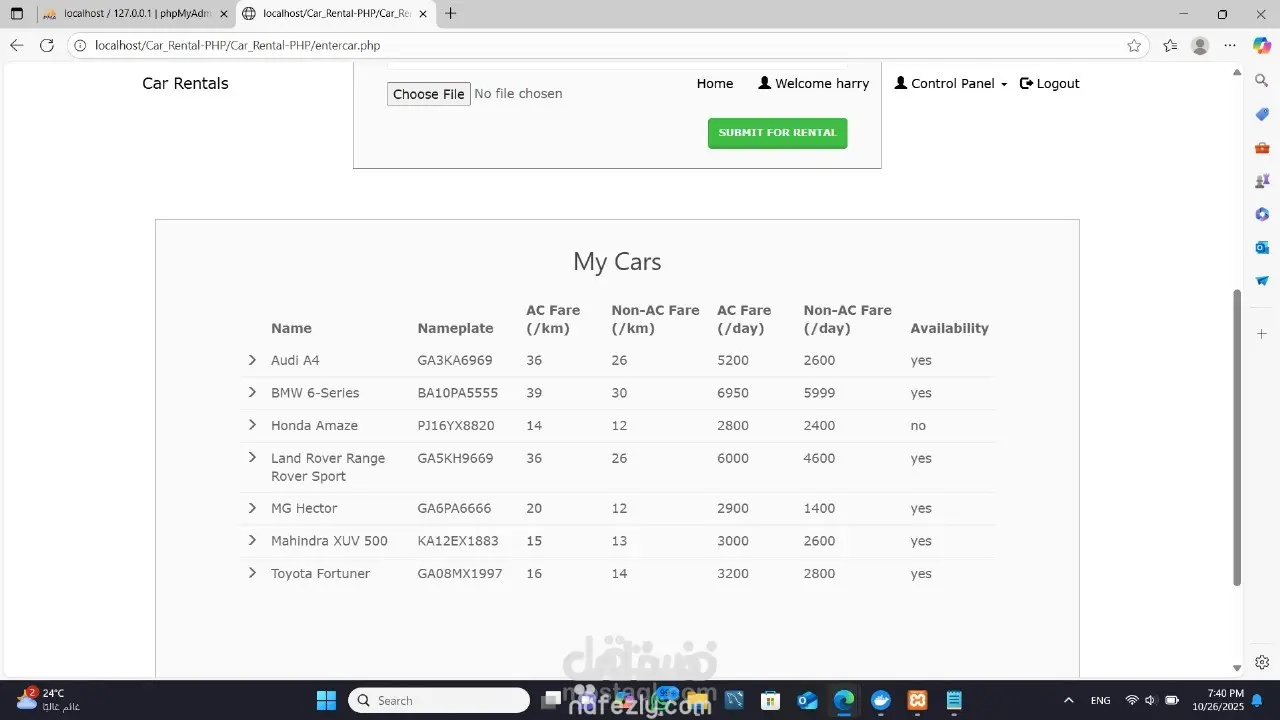
Task: Open the Windows Start menu
Action: [326, 700]
